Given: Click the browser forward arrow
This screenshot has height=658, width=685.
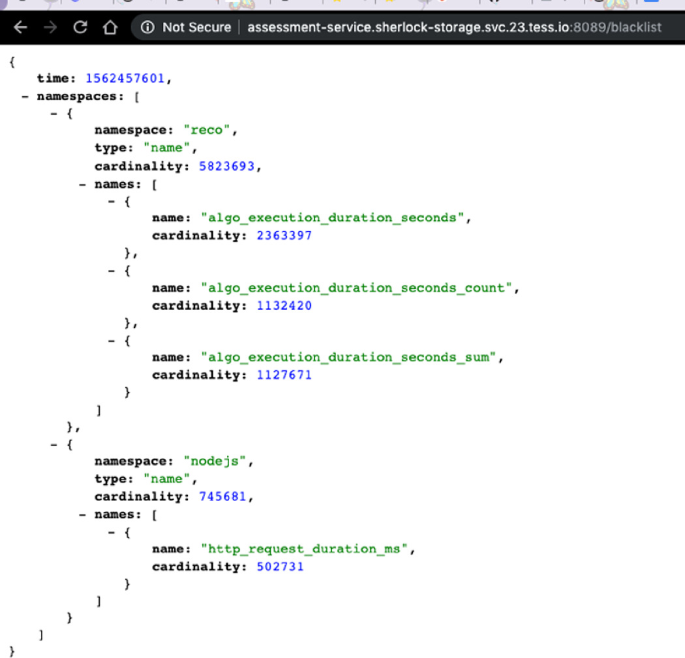Looking at the screenshot, I should click(49, 27).
